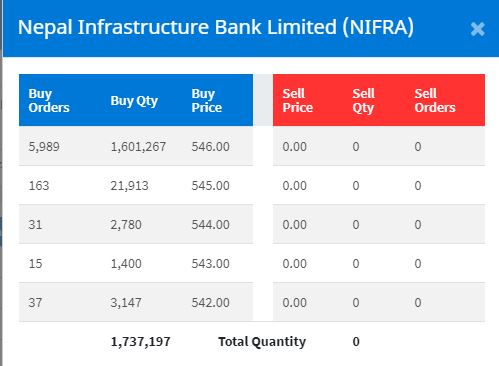Select the 546.00 buy price cell
The image size is (499, 366).
(210, 147)
